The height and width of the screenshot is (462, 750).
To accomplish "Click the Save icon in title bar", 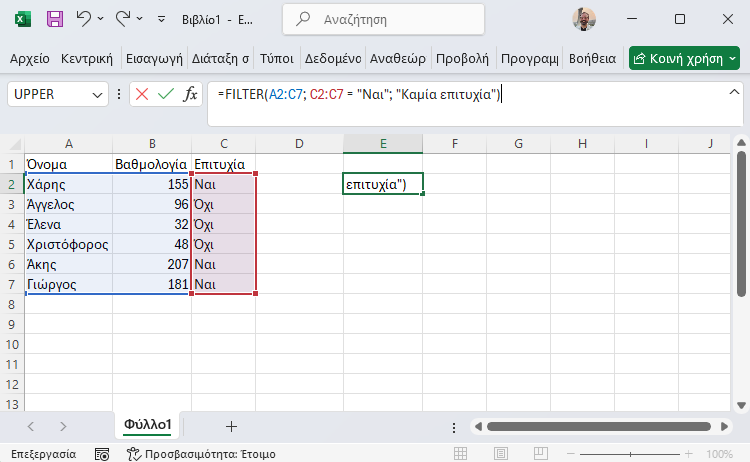I will (x=55, y=19).
